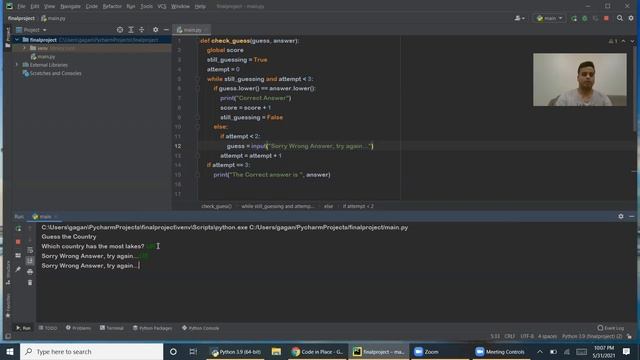Viewport: 640px width, 360px height.
Task: Open the Tools menu
Action: click(146, 7)
